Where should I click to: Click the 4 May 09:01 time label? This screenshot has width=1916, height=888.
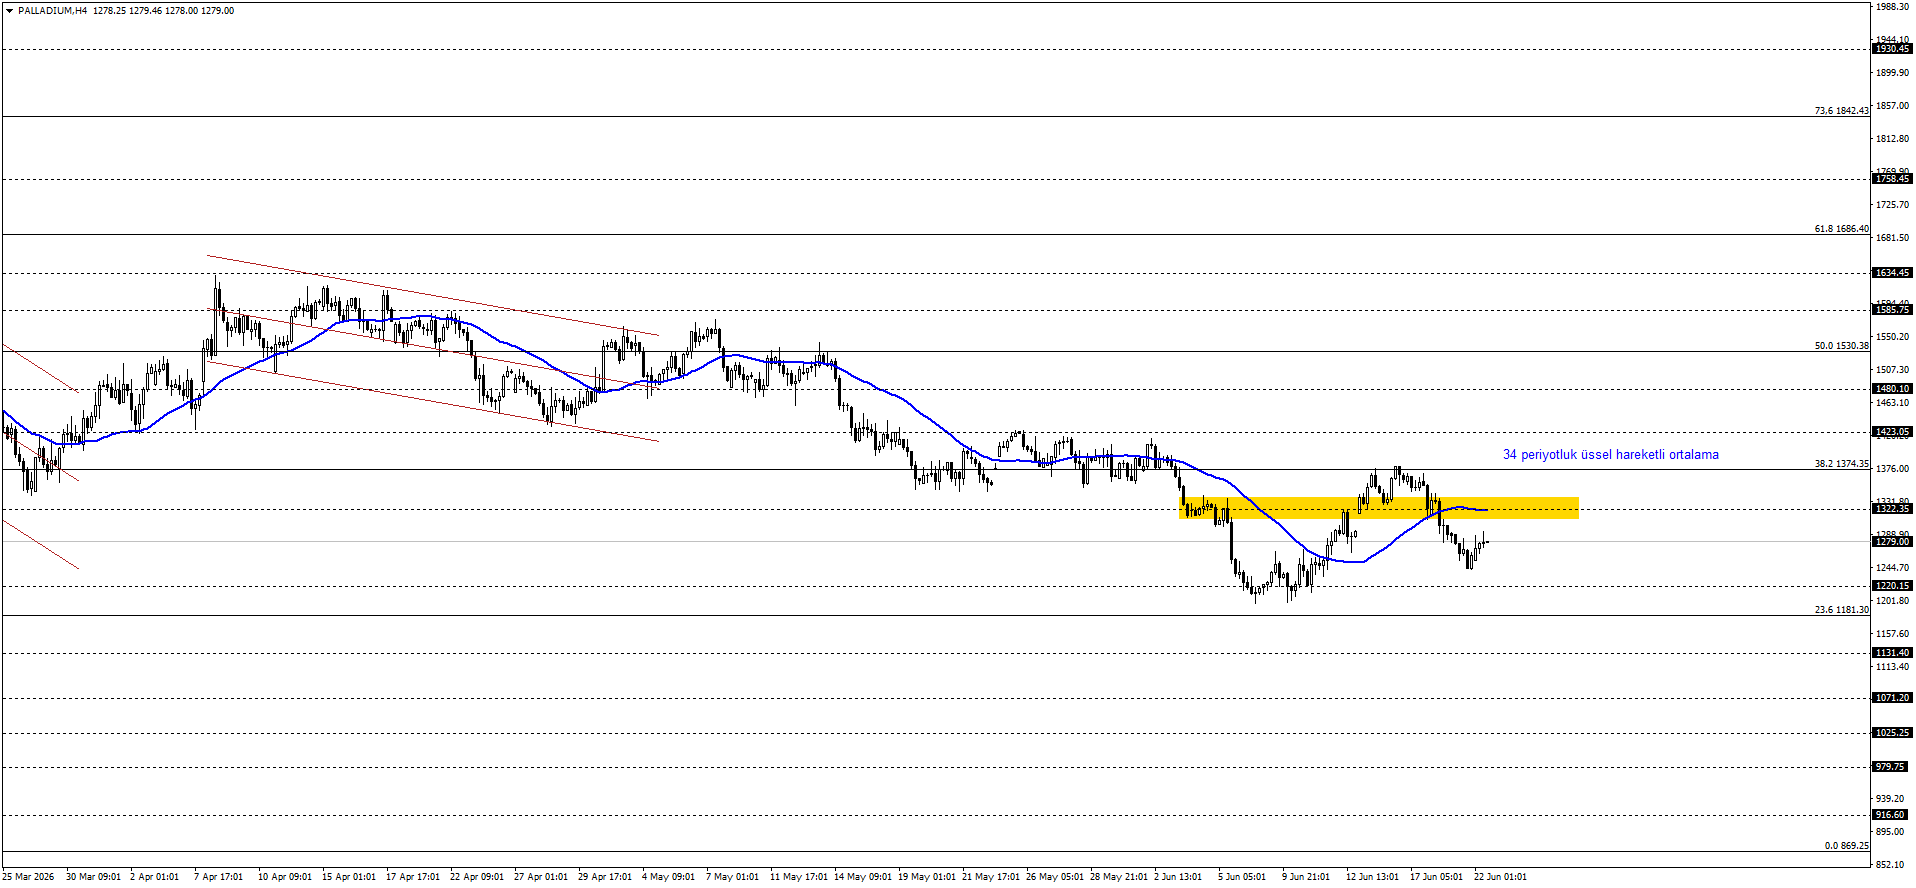(668, 877)
